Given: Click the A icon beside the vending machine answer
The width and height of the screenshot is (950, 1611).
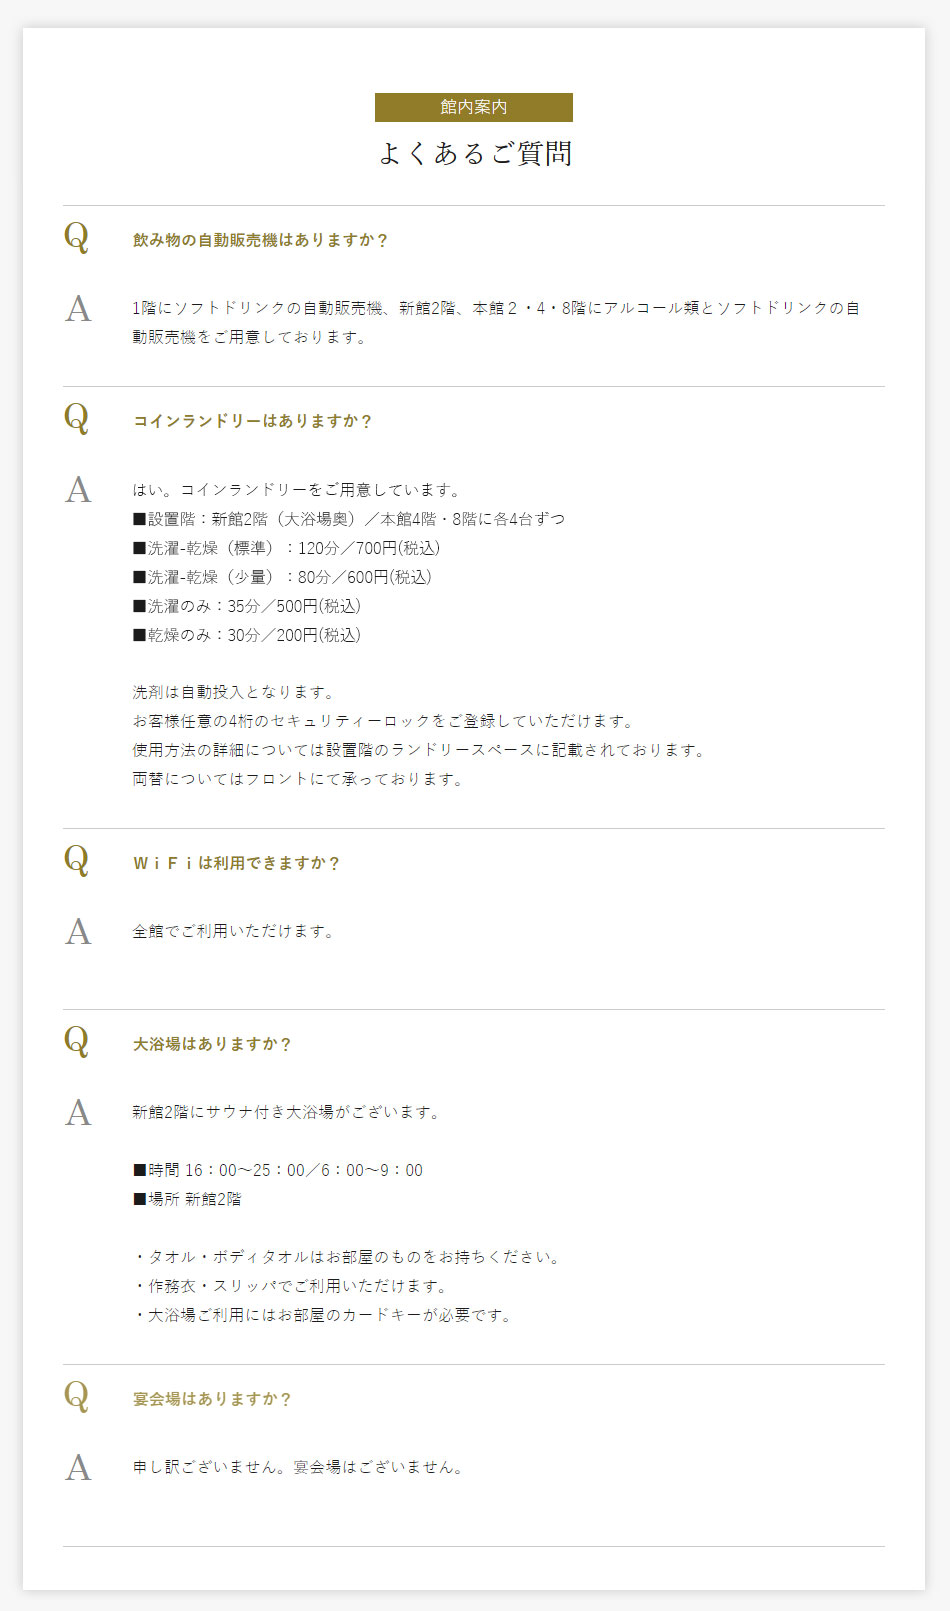Looking at the screenshot, I should pyautogui.click(x=78, y=309).
